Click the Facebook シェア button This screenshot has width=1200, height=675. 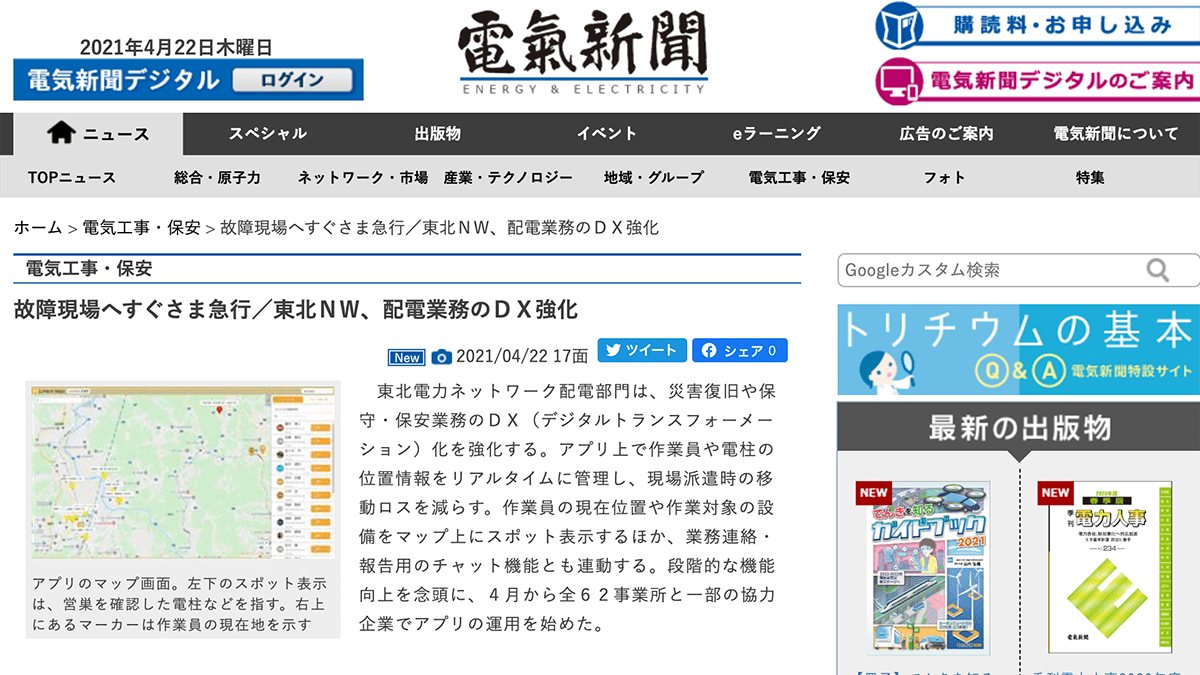[x=739, y=351]
